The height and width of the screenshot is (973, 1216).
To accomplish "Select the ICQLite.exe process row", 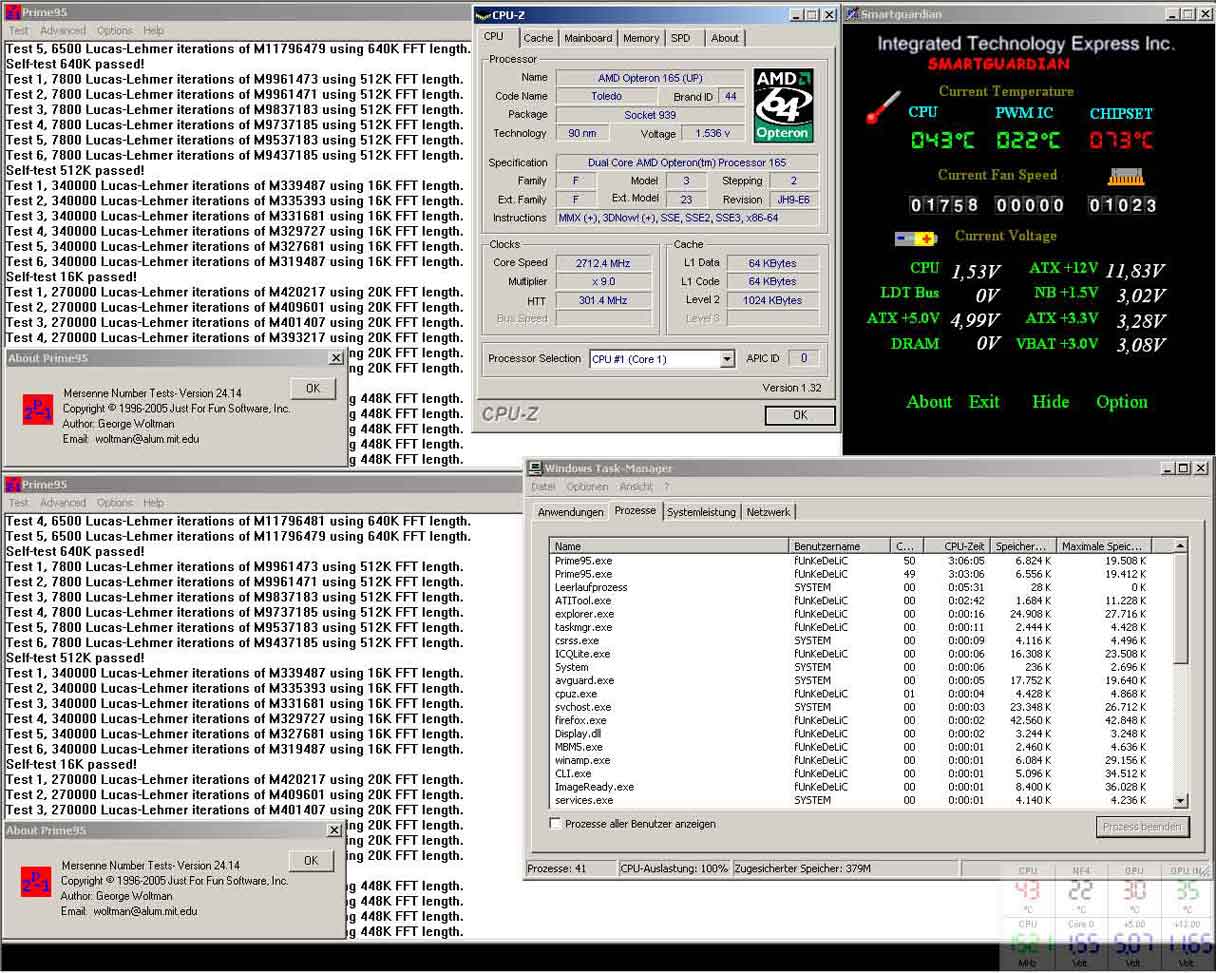I will point(862,654).
